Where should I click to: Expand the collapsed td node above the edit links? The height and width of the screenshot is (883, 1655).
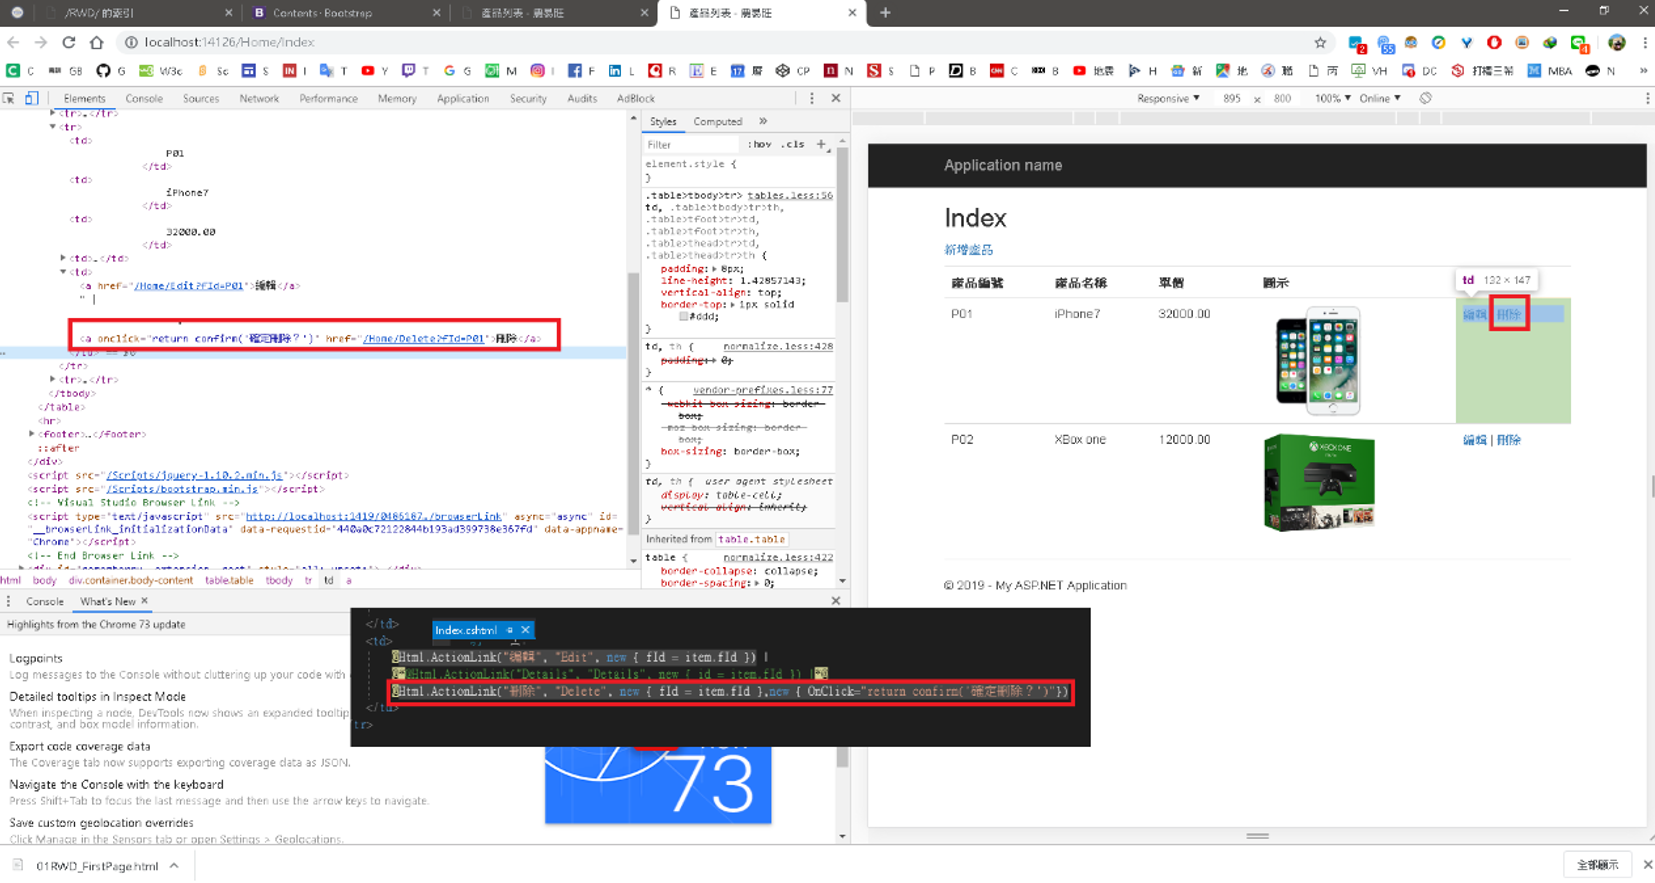[63, 258]
